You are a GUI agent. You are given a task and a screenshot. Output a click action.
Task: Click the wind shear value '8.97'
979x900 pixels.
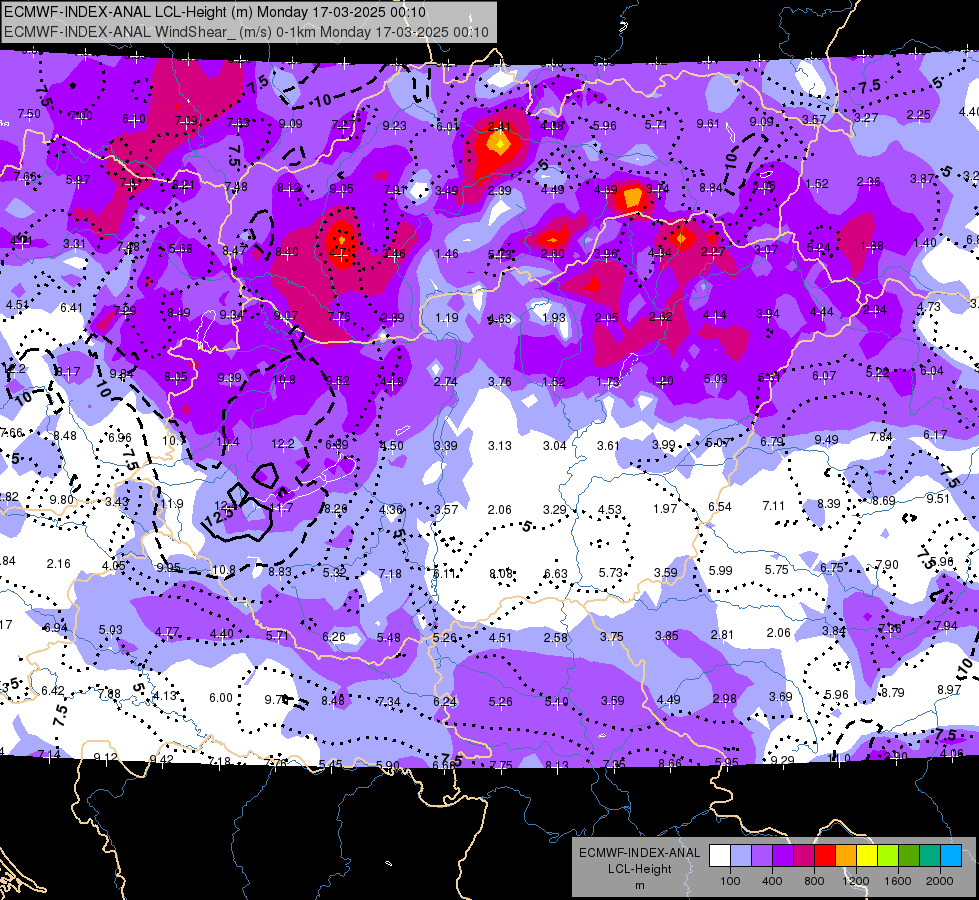point(949,689)
